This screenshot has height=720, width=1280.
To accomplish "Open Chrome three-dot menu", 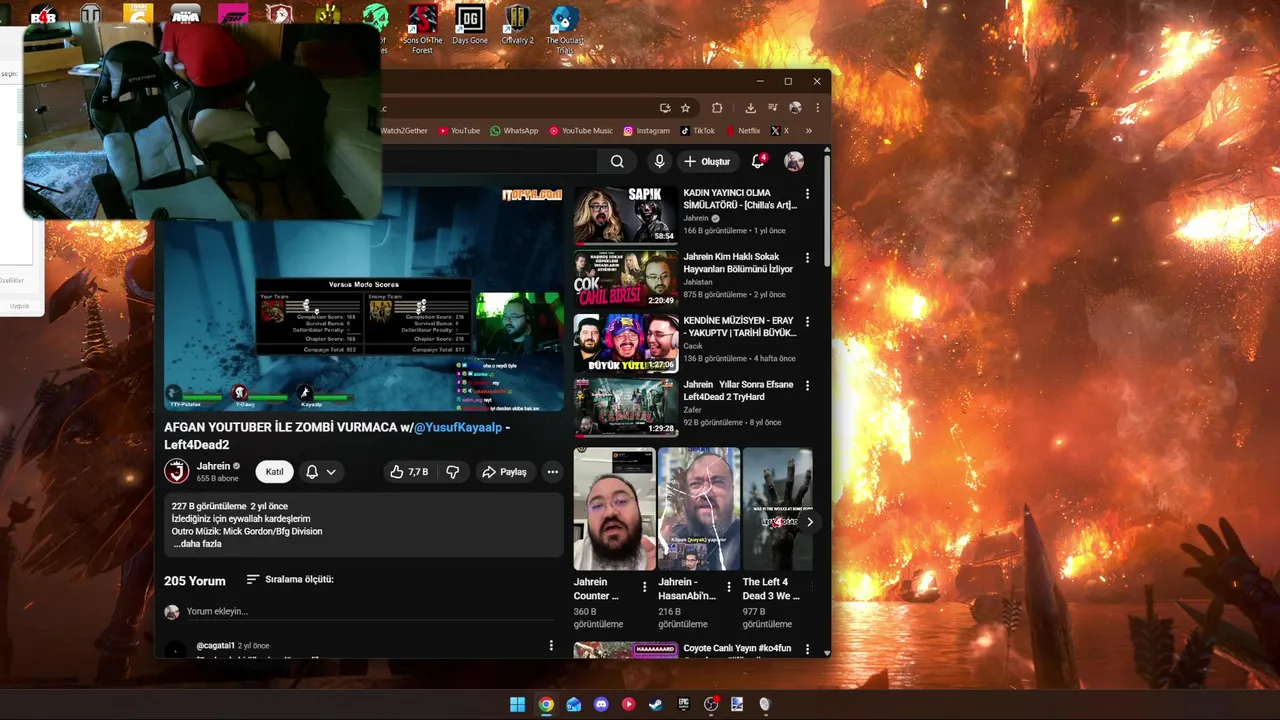I will (x=817, y=108).
